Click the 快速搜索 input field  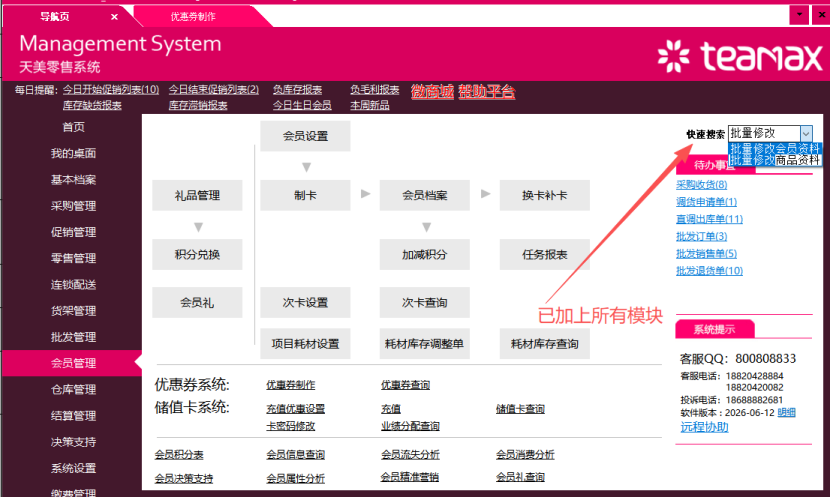click(x=764, y=133)
